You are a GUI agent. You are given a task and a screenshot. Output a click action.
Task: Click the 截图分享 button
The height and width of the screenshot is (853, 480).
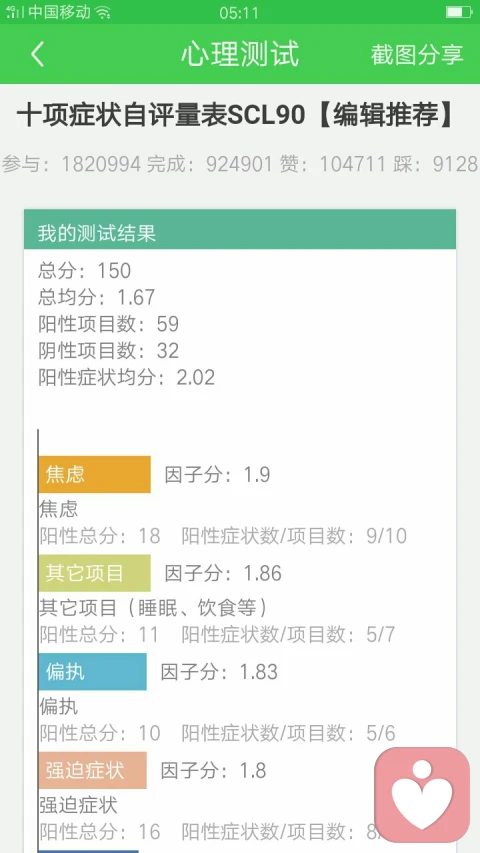(417, 54)
